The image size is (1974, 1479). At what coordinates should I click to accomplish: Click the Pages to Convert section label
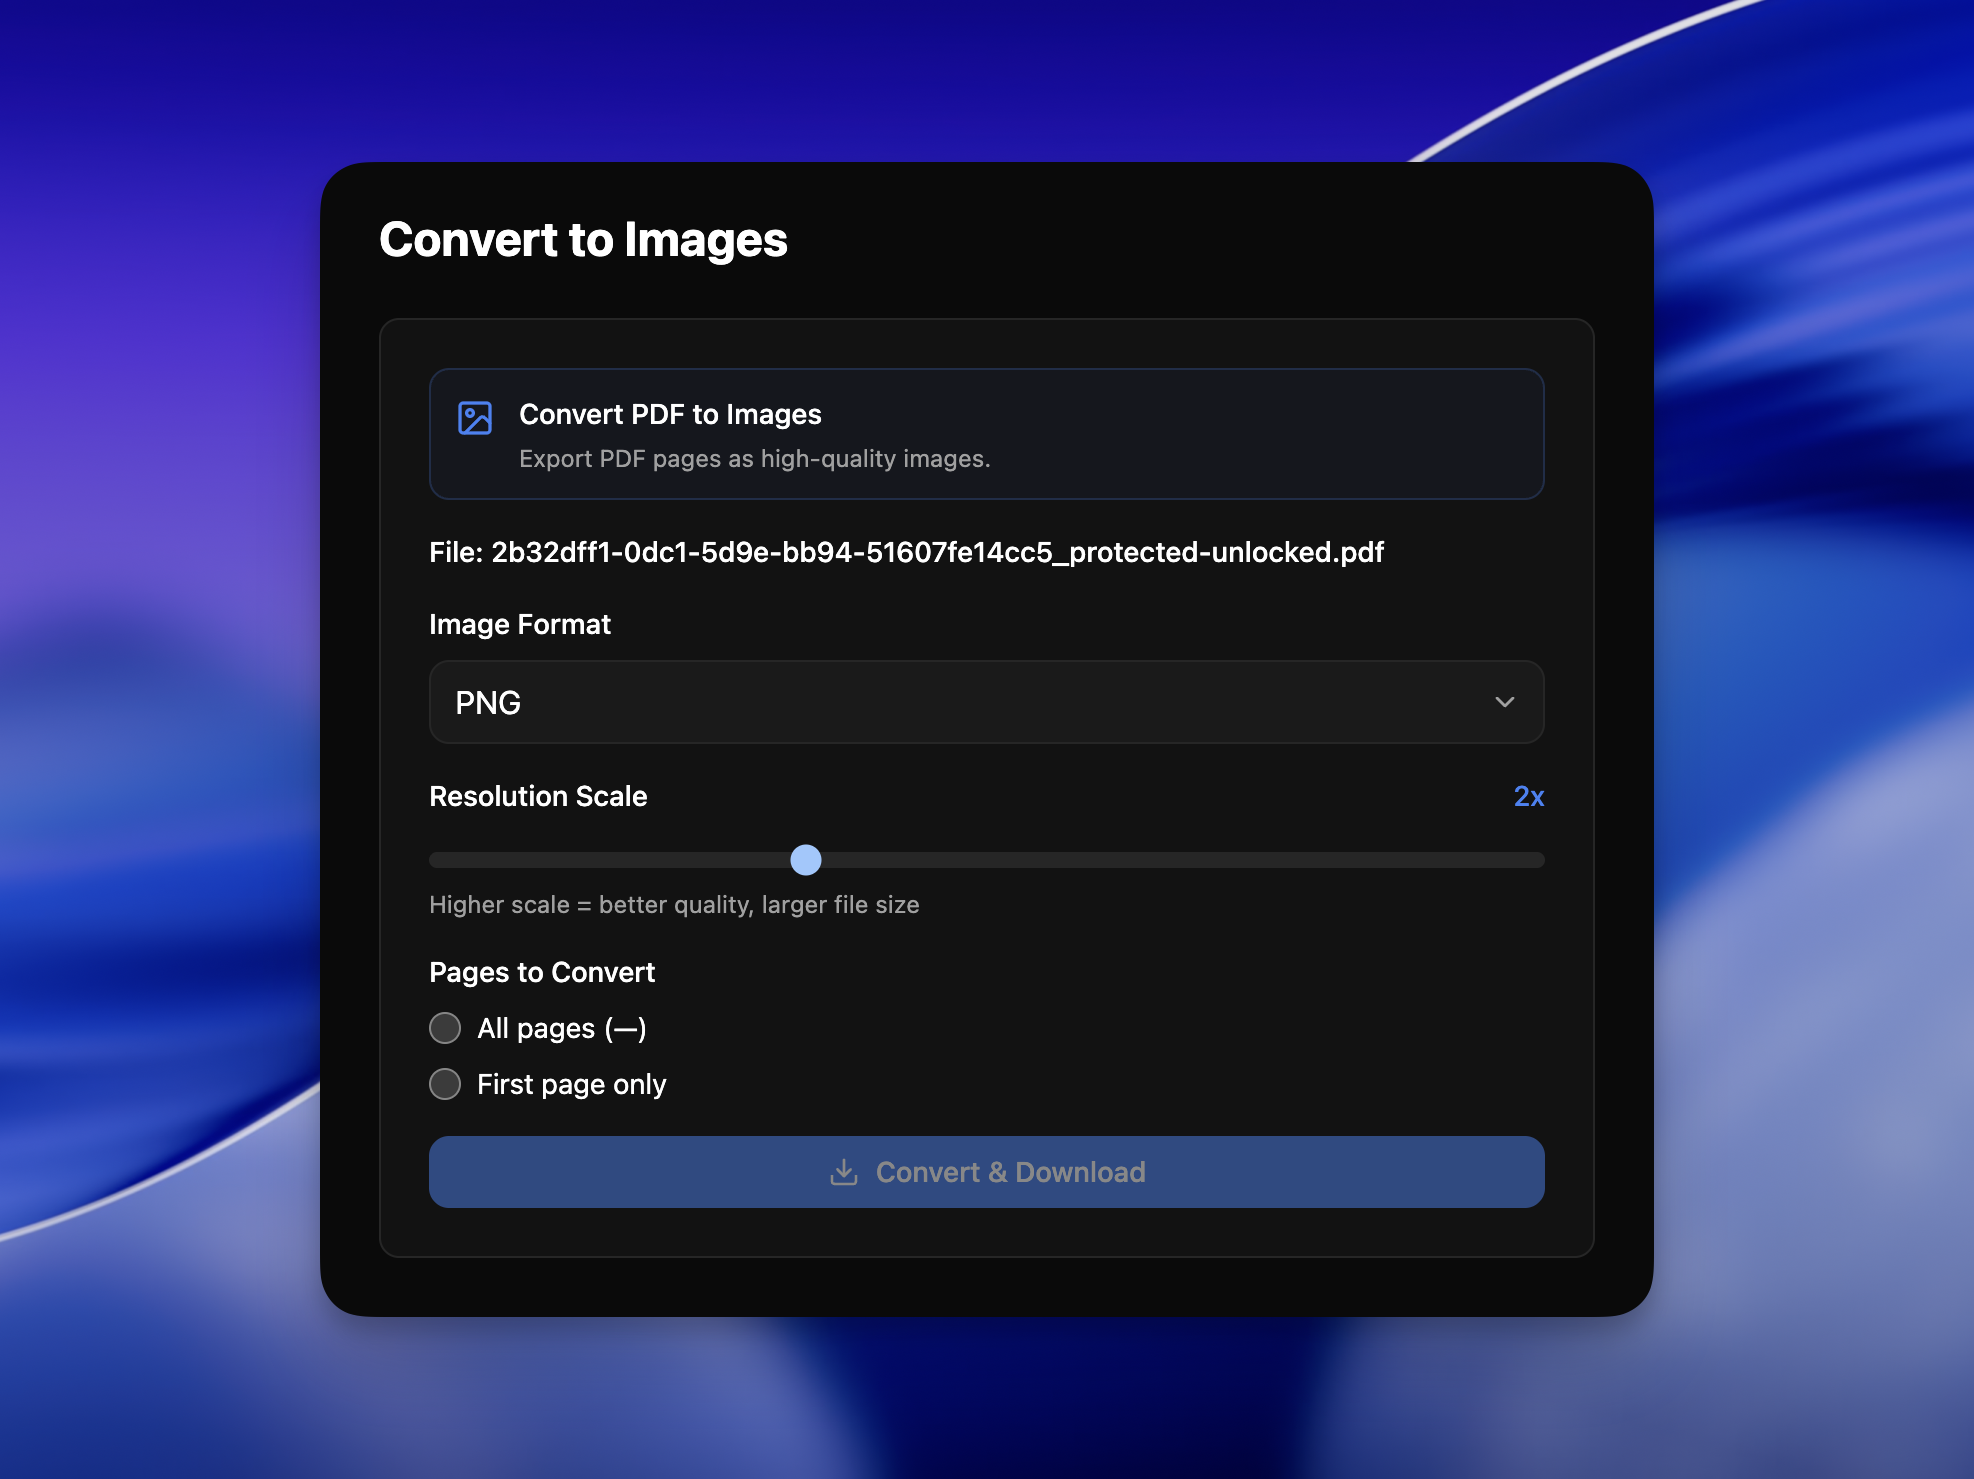point(542,971)
